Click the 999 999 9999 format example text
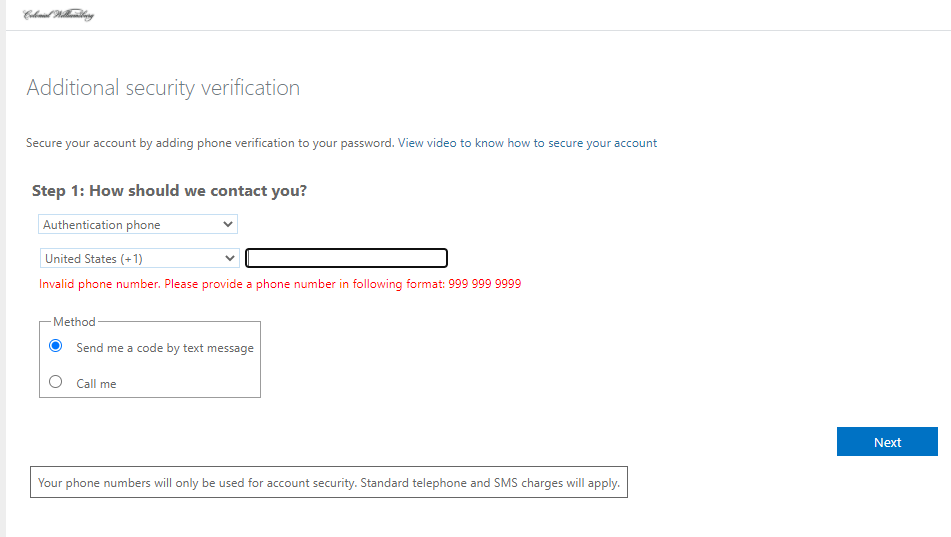The image size is (951, 537). pos(485,284)
